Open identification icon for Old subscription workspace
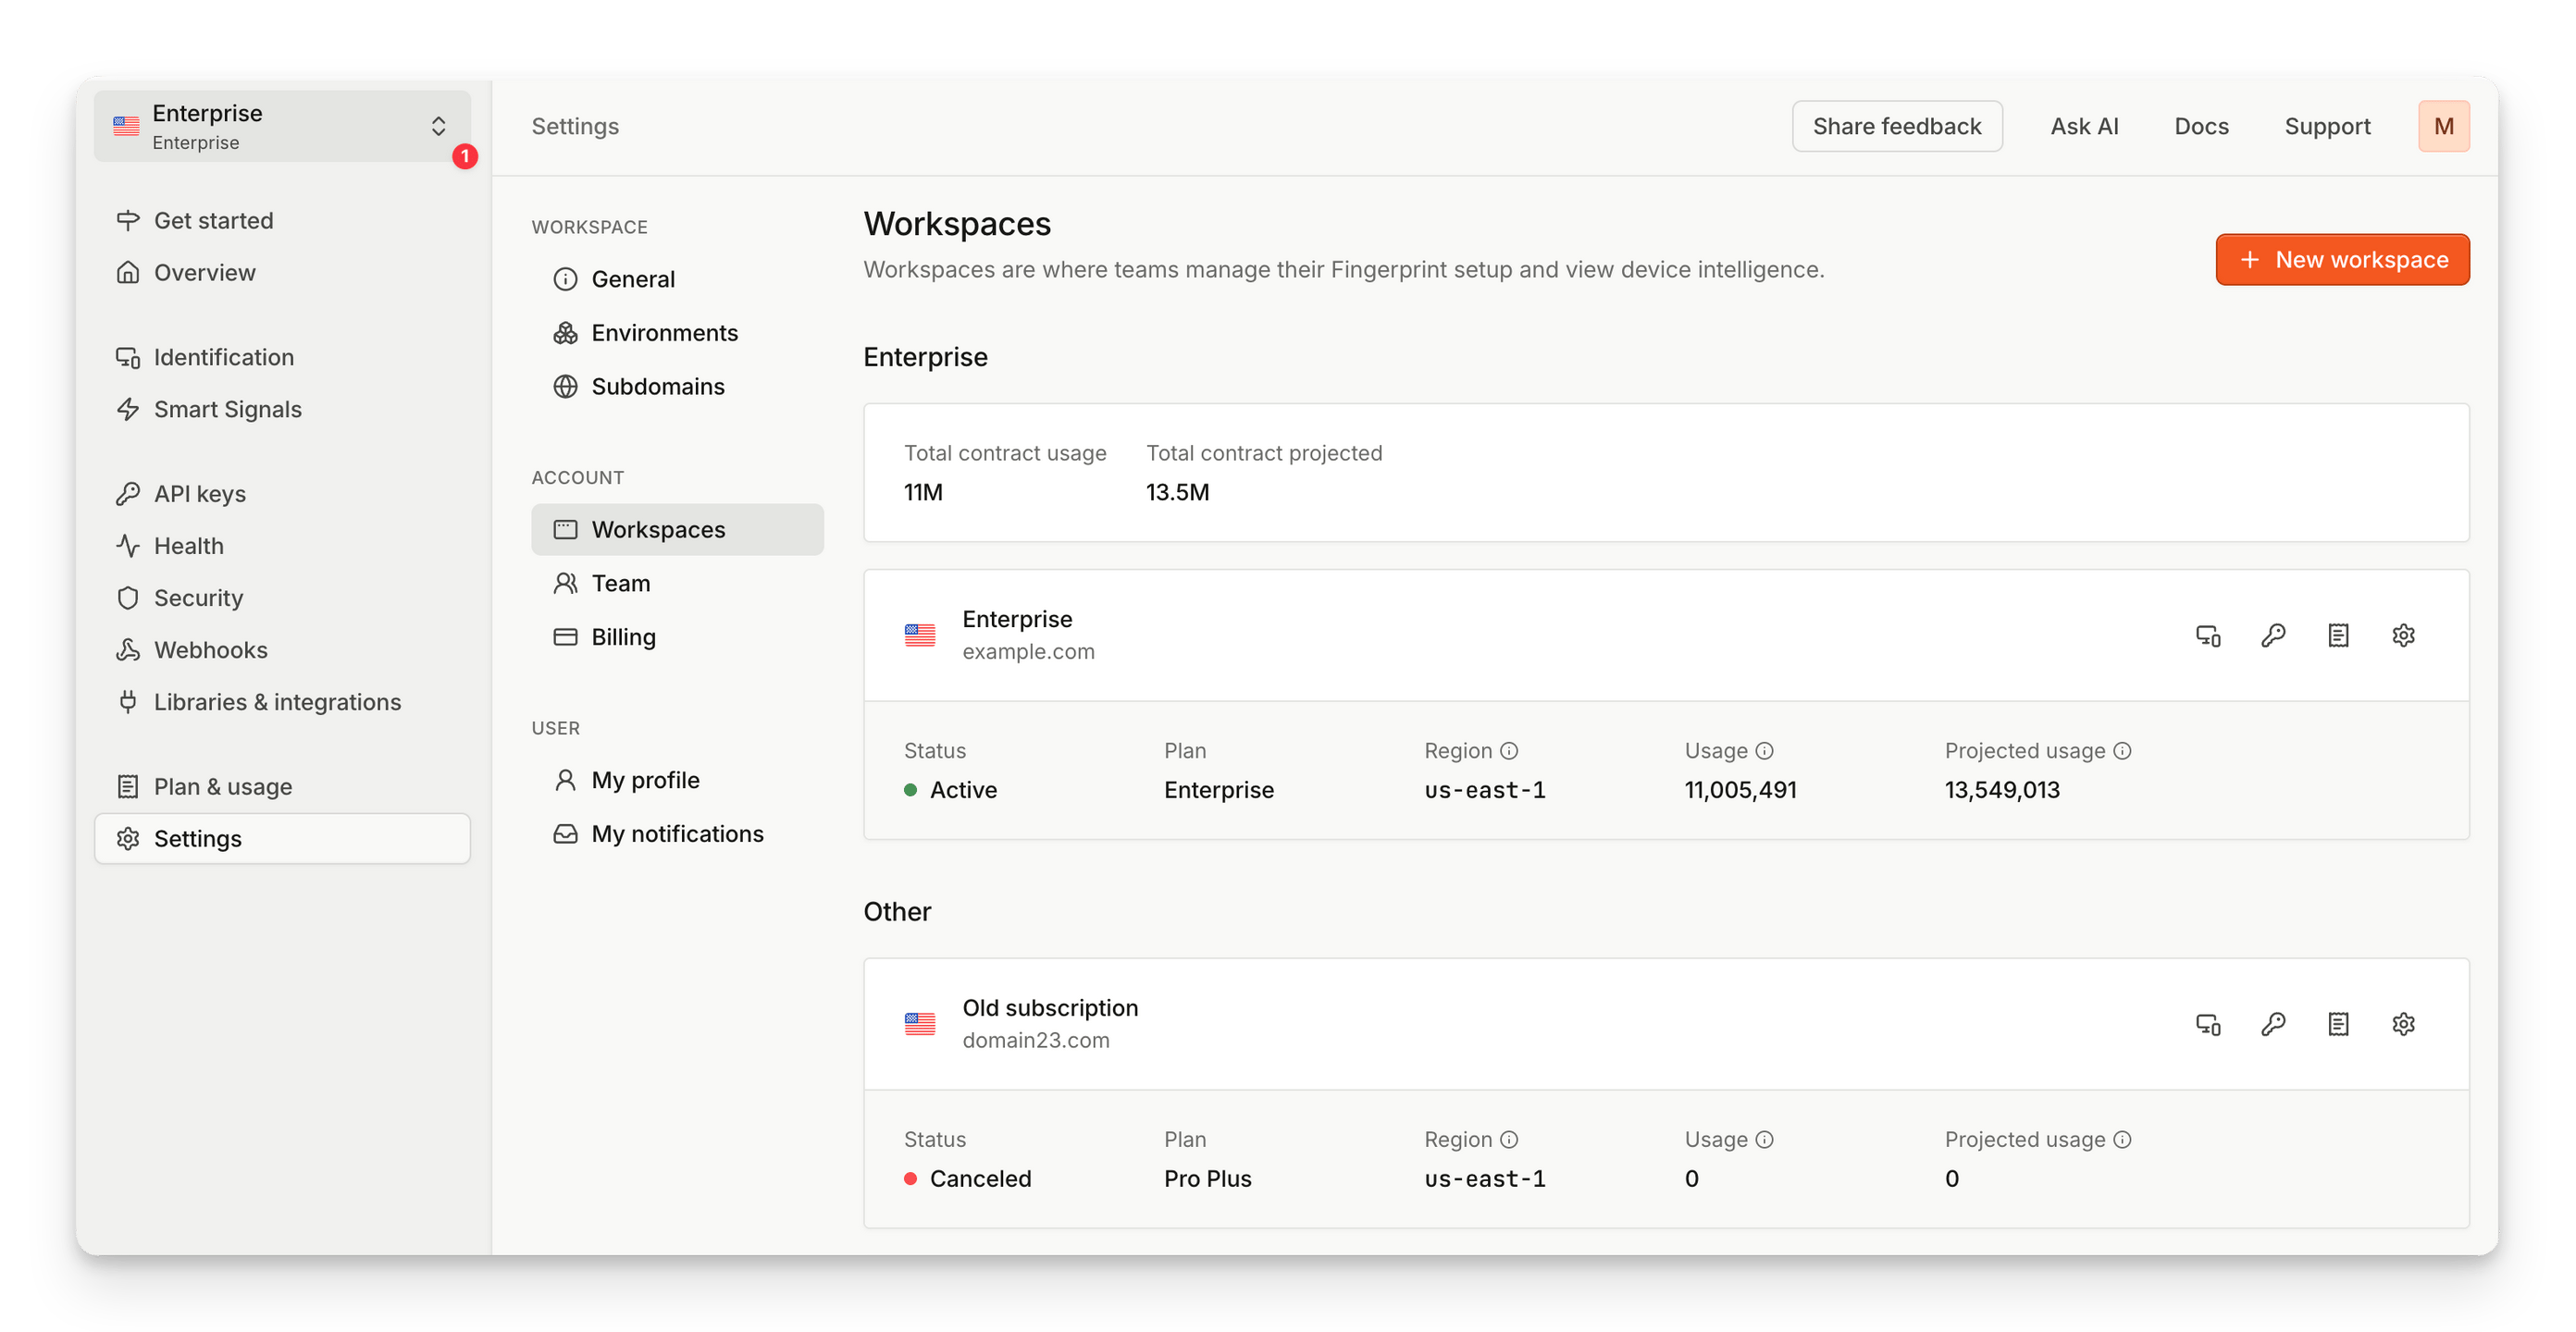 click(x=2208, y=1025)
